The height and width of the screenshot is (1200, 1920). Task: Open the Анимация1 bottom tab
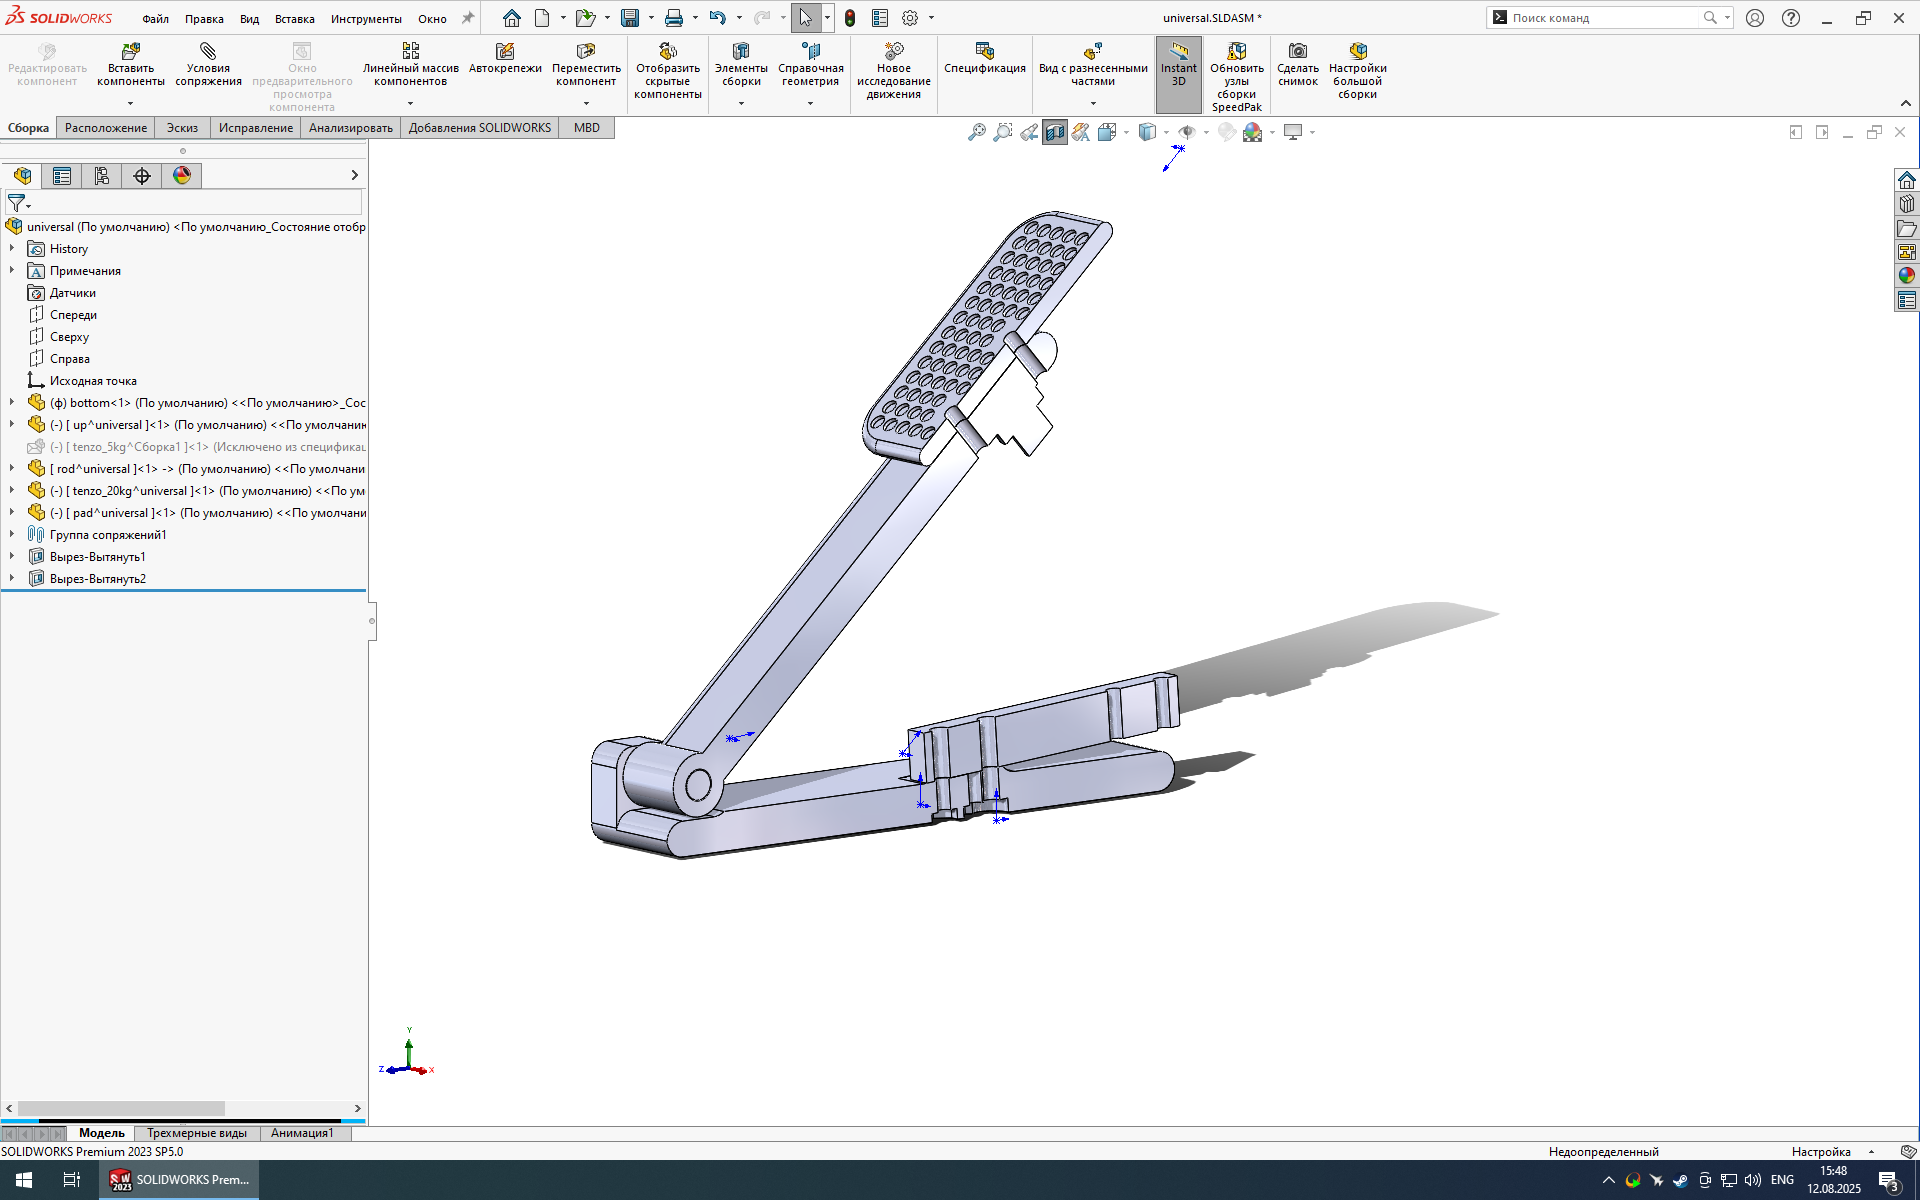pyautogui.click(x=302, y=1133)
